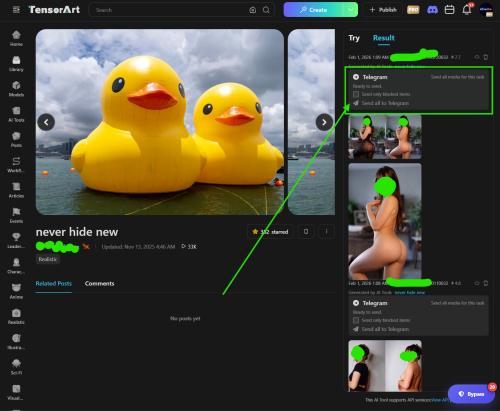The width and height of the screenshot is (500, 411).
Task: Open the Sci-Fi category in the sidebar
Action: (16, 367)
